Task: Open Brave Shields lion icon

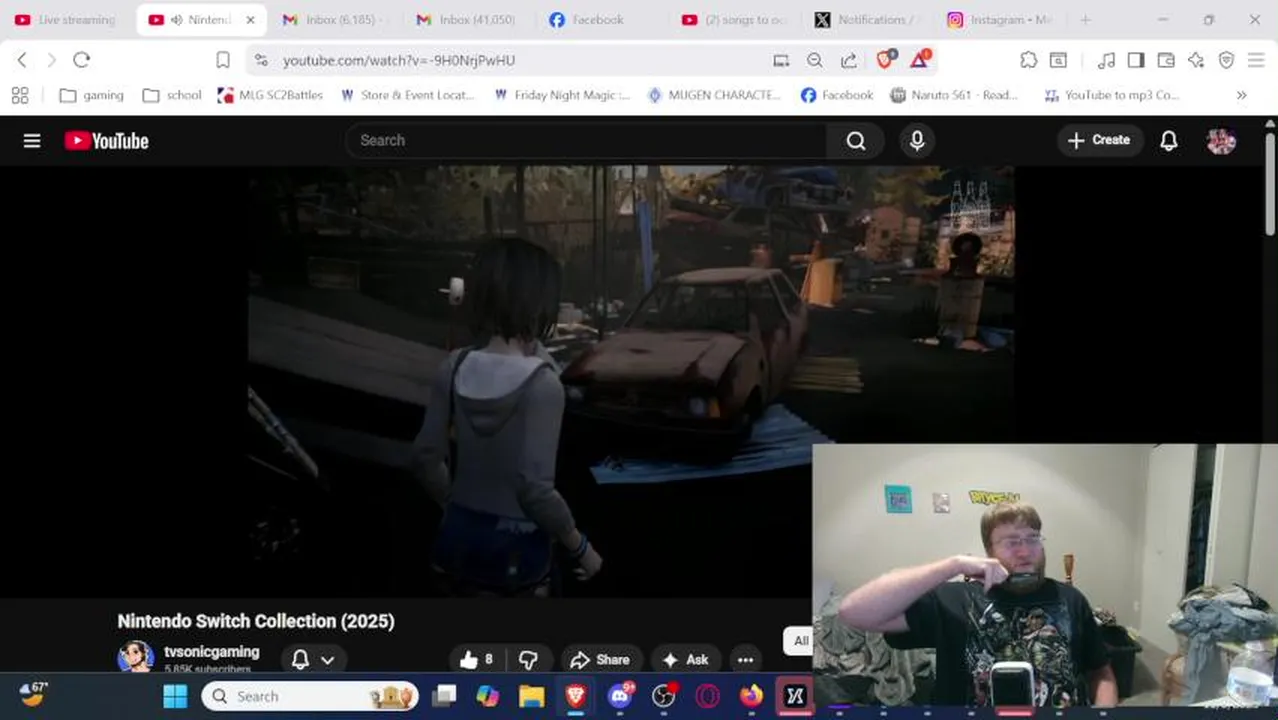Action: [x=885, y=60]
